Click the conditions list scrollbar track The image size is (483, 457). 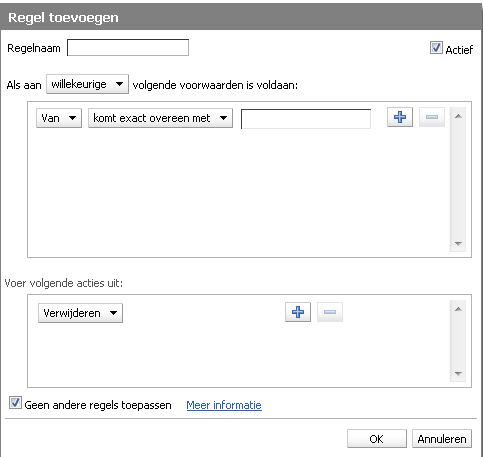pos(458,180)
